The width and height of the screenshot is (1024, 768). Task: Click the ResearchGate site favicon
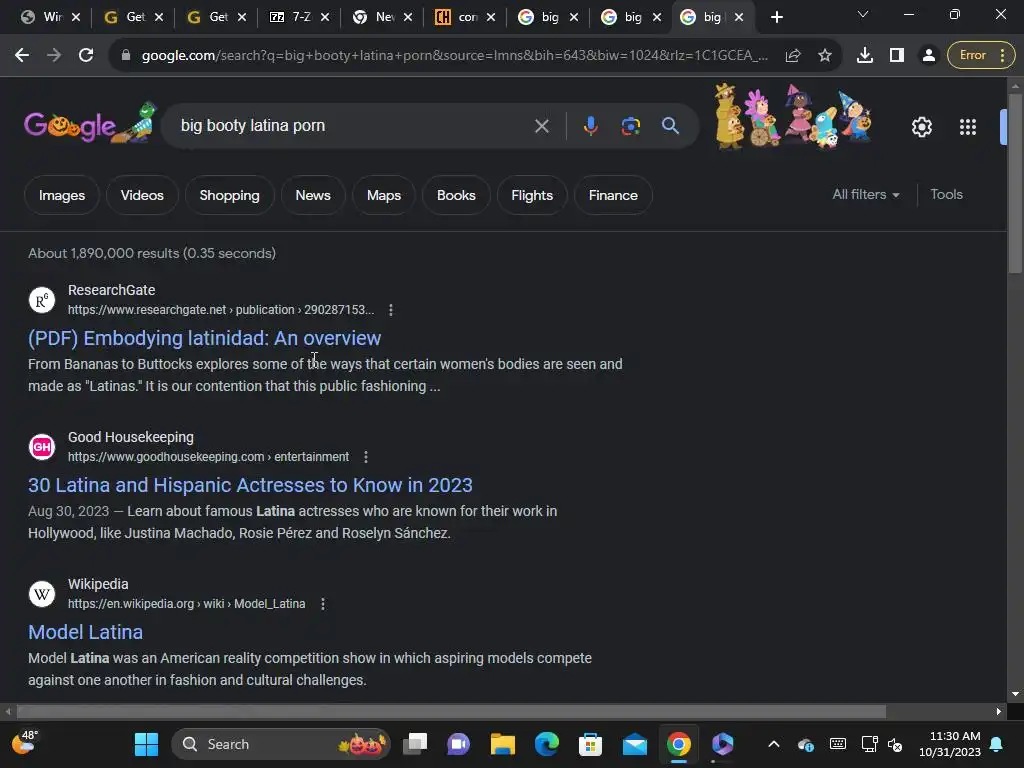click(x=42, y=300)
